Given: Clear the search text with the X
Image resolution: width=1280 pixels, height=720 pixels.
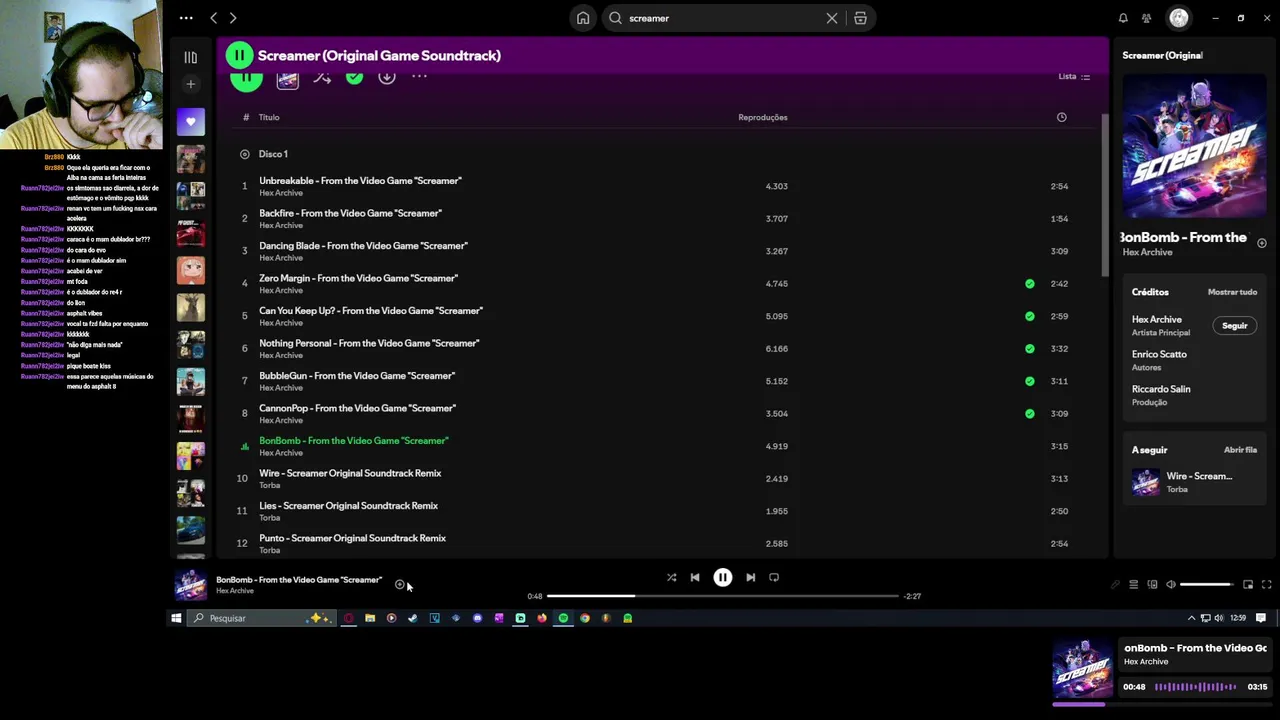Looking at the screenshot, I should (x=831, y=18).
